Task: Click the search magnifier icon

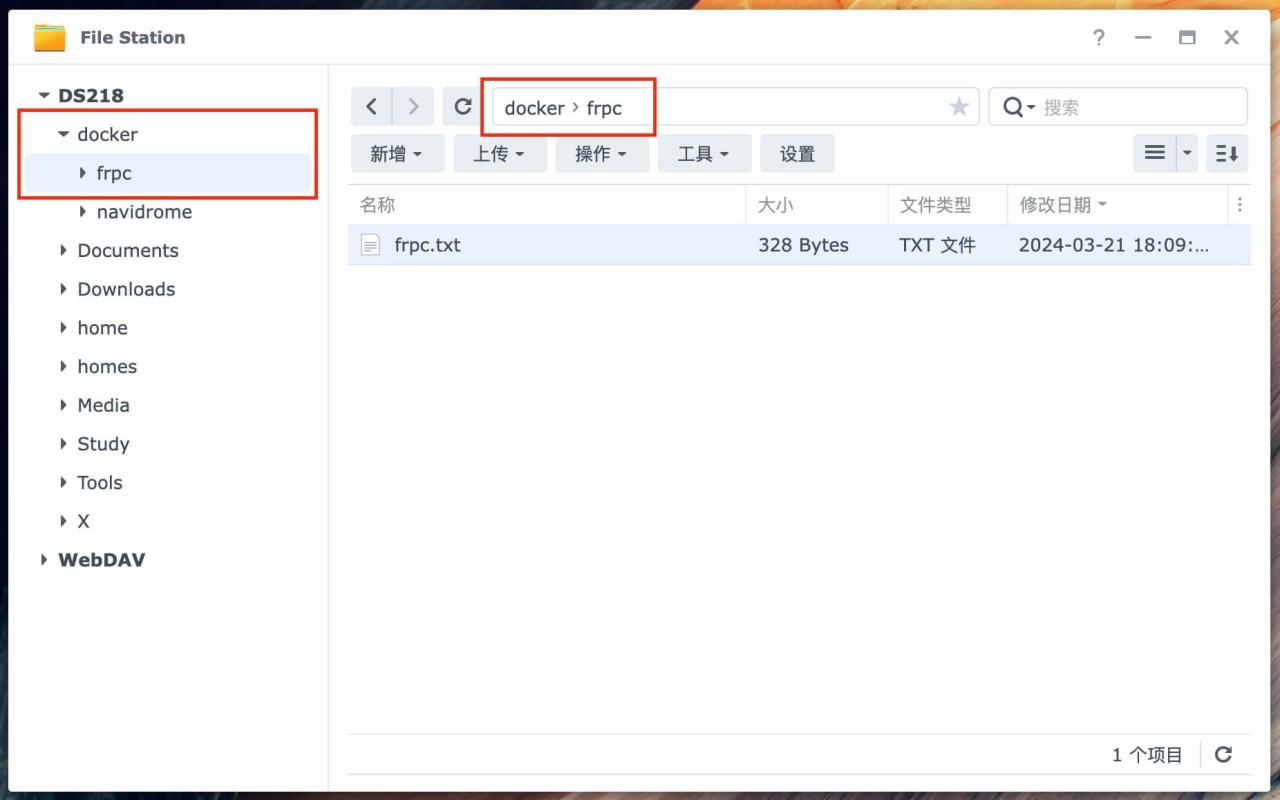Action: click(x=1013, y=107)
